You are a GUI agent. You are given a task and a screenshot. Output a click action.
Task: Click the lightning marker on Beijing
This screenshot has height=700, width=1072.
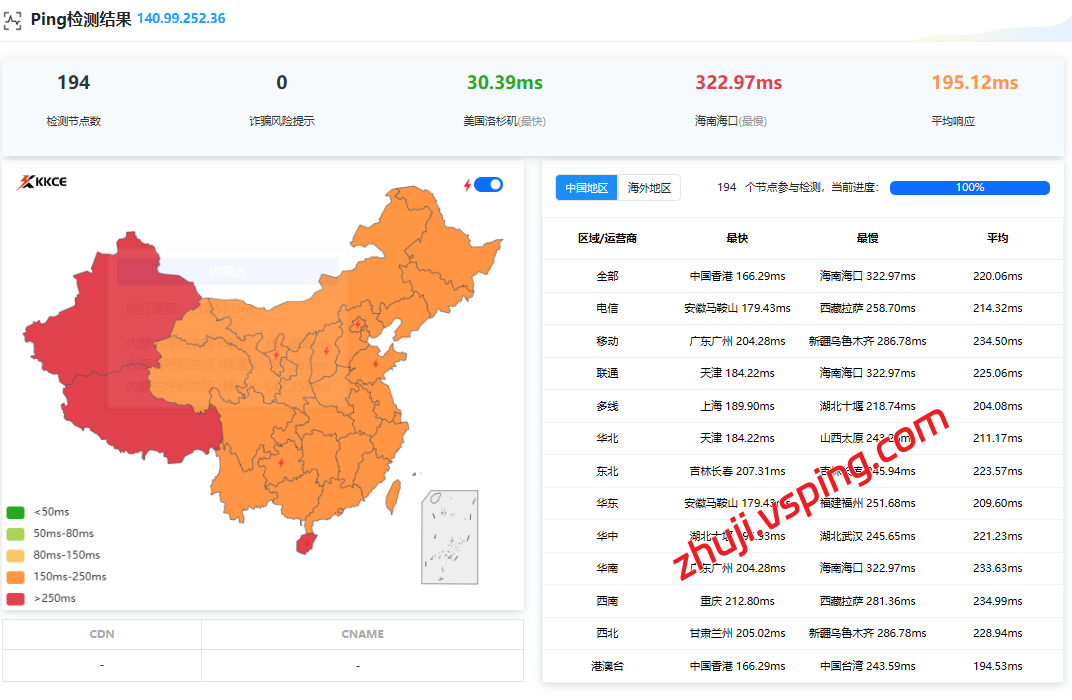pyautogui.click(x=358, y=323)
